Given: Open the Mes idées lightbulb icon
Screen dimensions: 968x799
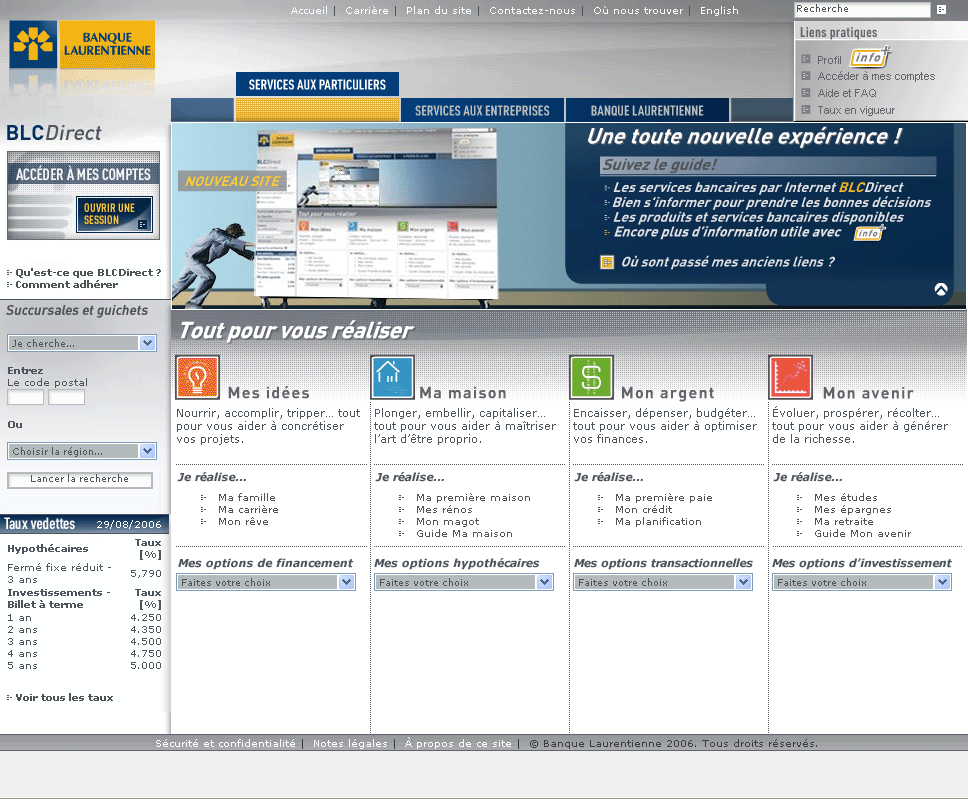Looking at the screenshot, I should tap(198, 377).
